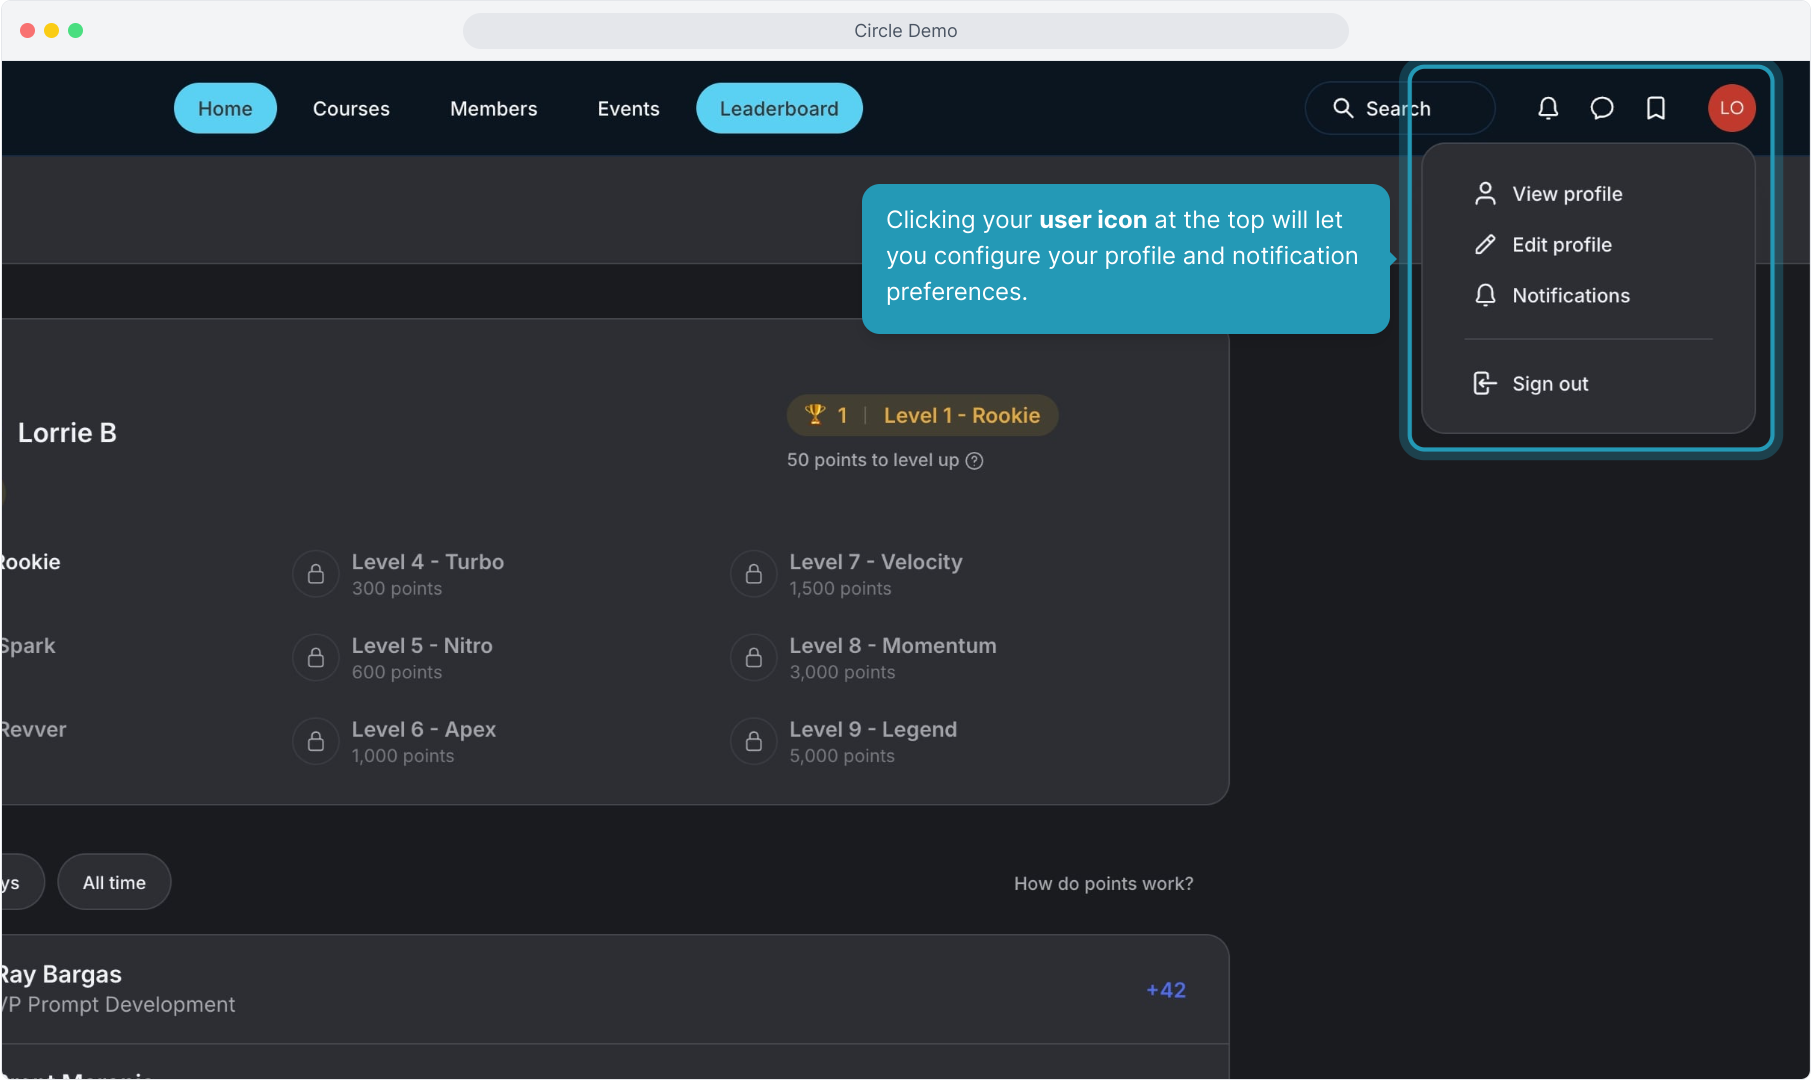Go to the Home tab
This screenshot has width=1812, height=1080.
pyautogui.click(x=225, y=108)
